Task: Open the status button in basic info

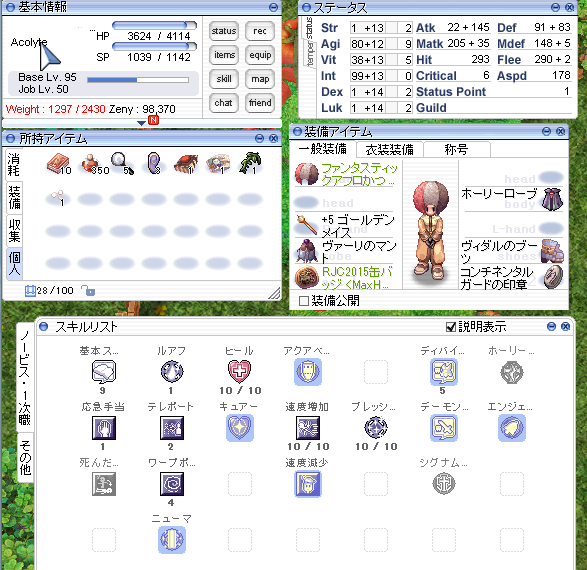Action: coord(223,31)
